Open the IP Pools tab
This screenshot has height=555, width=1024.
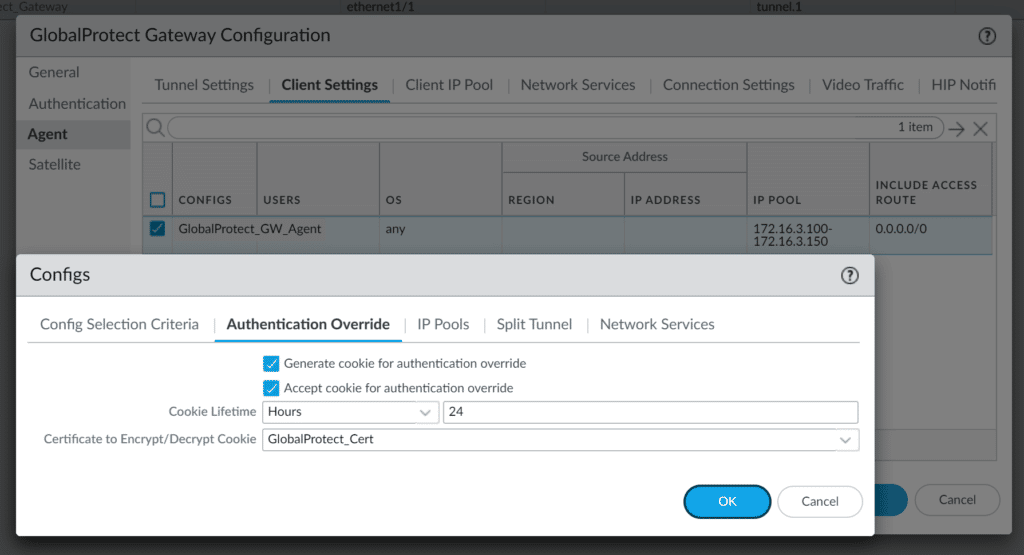tap(443, 324)
